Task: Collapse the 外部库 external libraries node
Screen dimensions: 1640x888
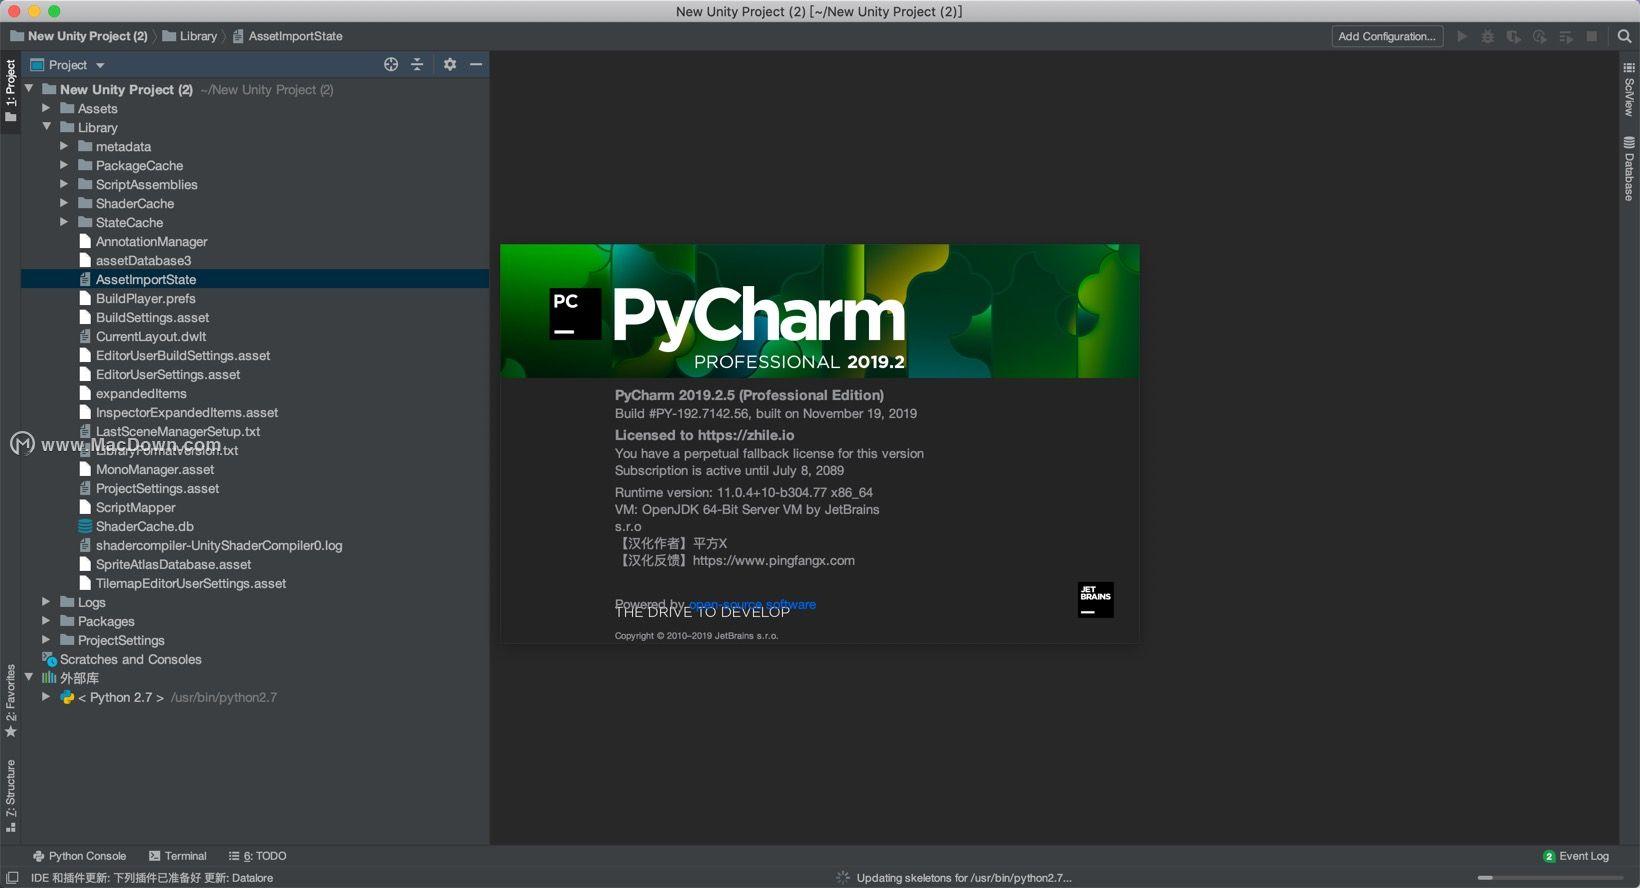Action: click(x=29, y=678)
